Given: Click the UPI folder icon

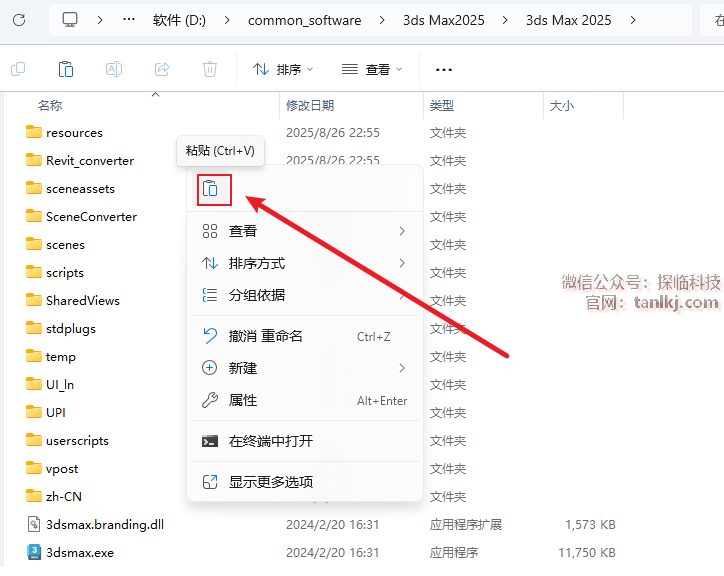Looking at the screenshot, I should (34, 412).
